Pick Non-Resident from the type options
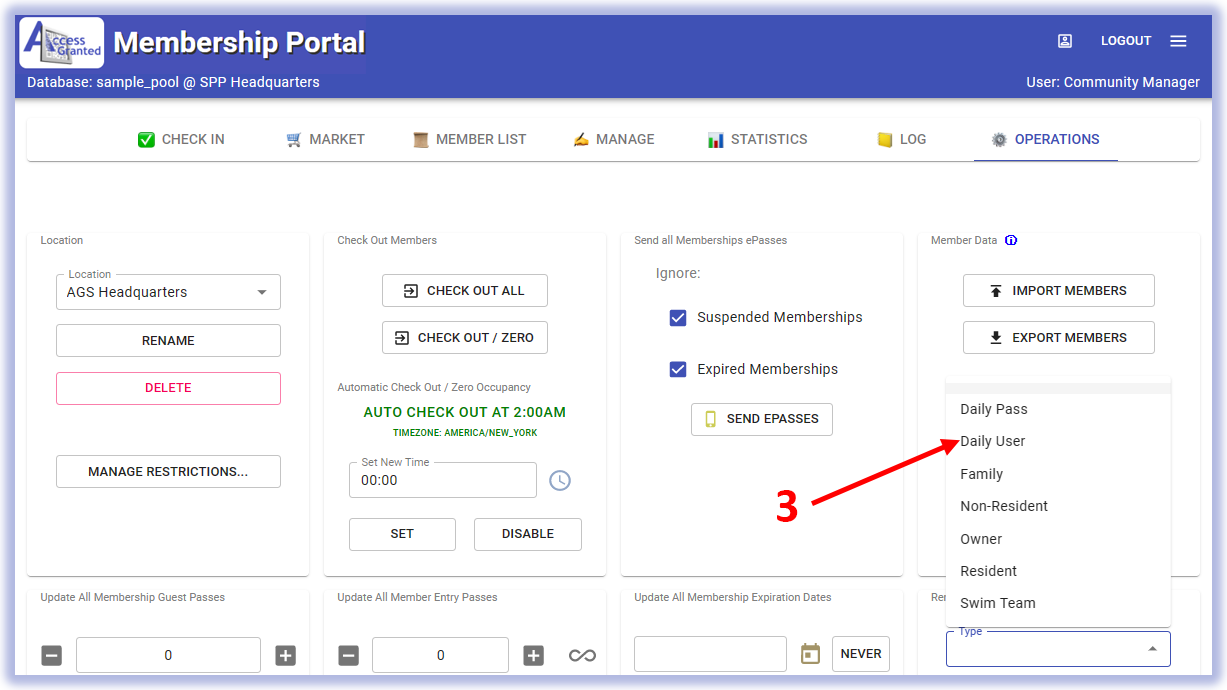 click(1004, 506)
